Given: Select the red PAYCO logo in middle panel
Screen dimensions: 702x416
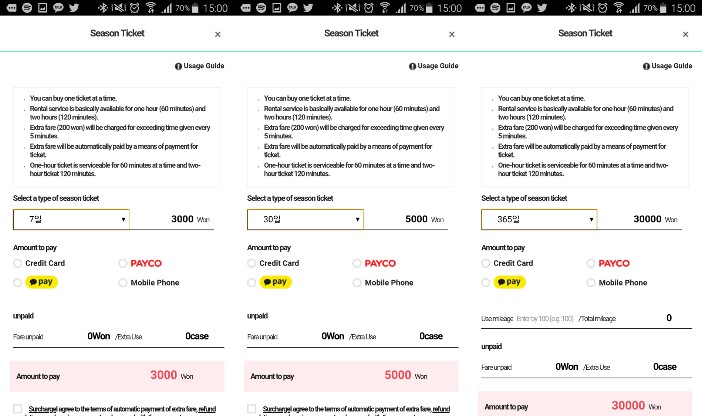Looking at the screenshot, I should pyautogui.click(x=380, y=263).
